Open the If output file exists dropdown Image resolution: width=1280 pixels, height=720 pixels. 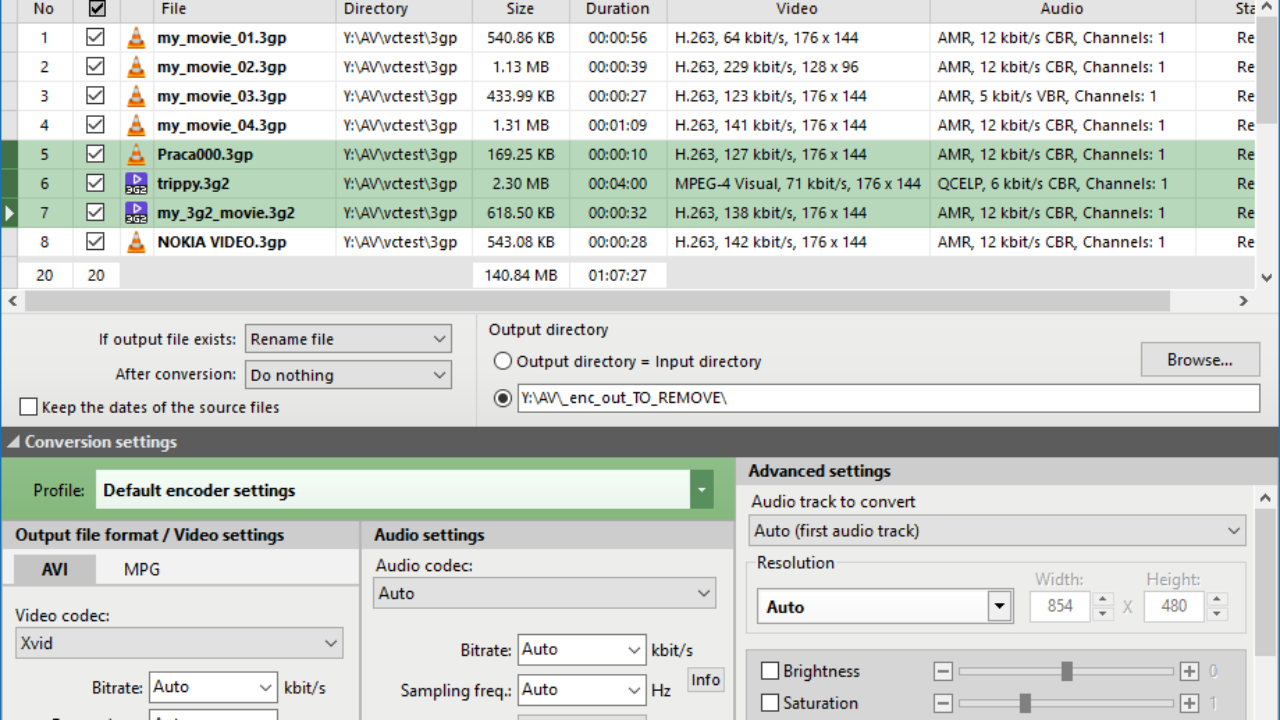(348, 339)
